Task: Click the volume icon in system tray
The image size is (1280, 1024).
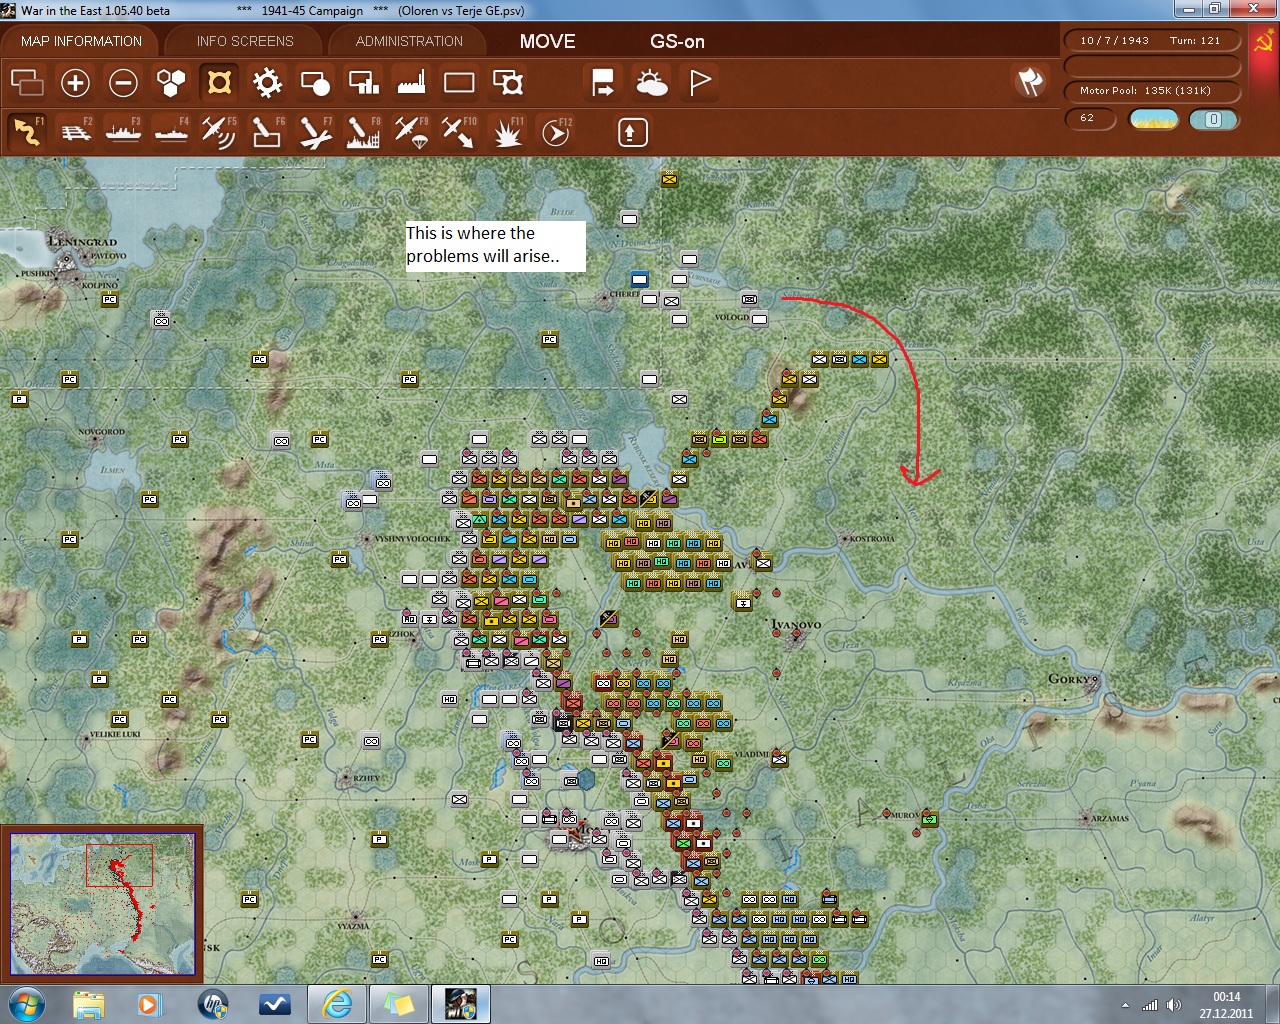Action: 1174,1005
